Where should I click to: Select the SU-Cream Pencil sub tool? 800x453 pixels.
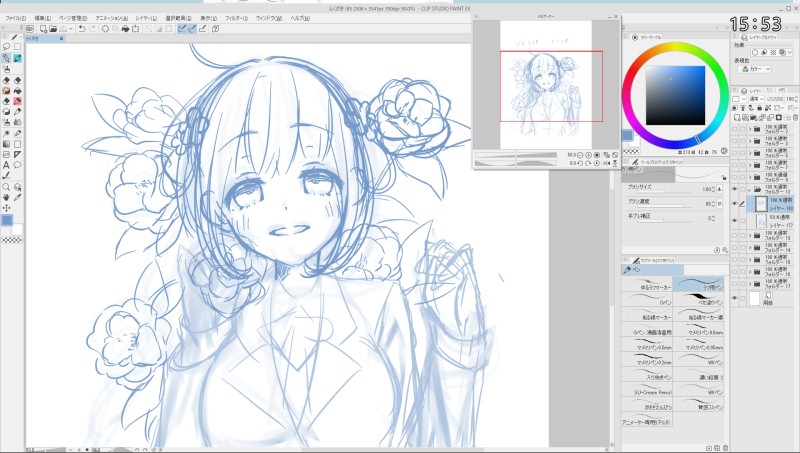coord(647,389)
